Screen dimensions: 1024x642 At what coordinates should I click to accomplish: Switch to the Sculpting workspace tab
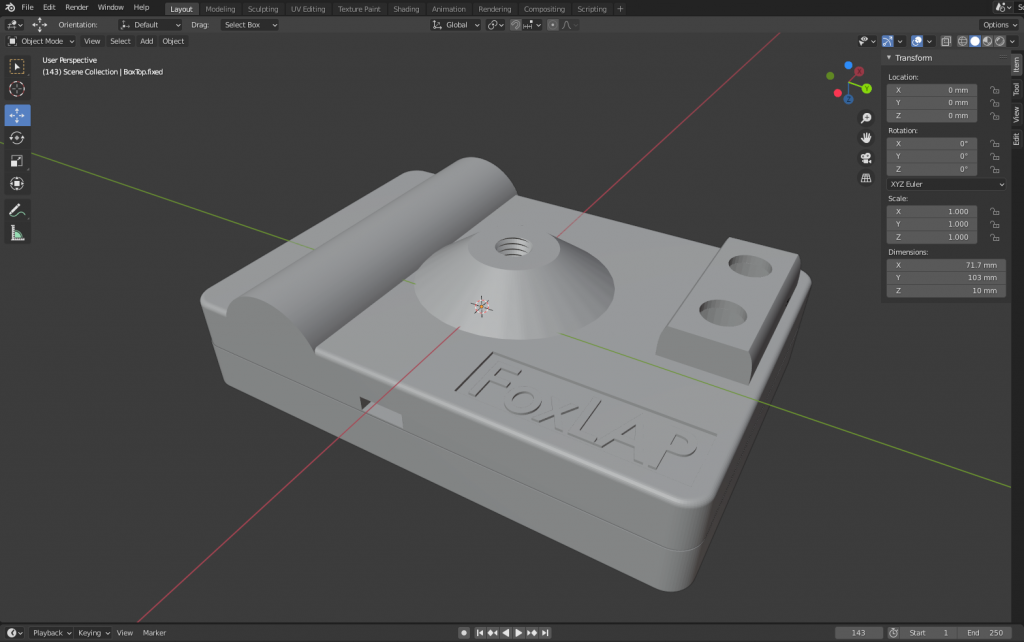tap(263, 9)
